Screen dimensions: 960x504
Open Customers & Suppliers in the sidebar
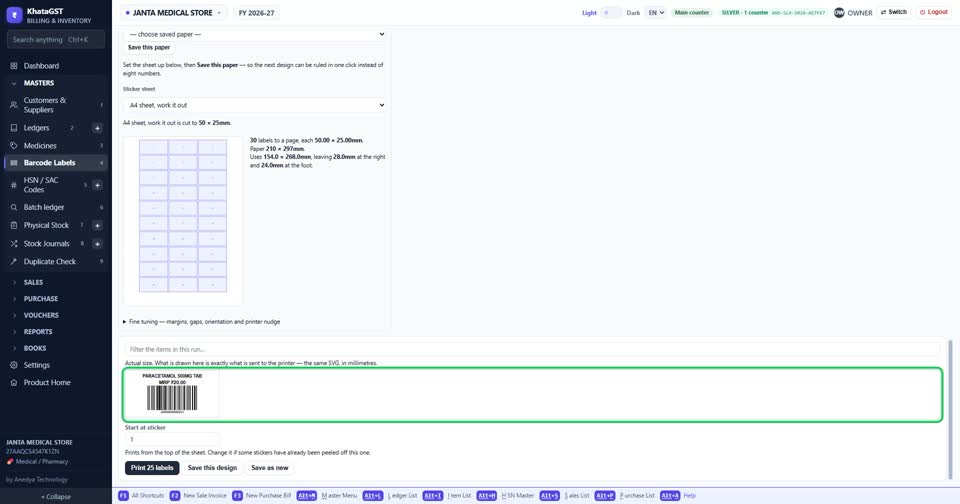pyautogui.click(x=56, y=105)
